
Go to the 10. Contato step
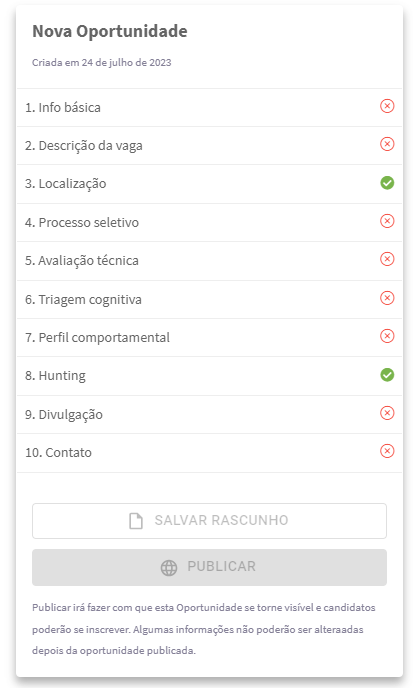[209, 453]
